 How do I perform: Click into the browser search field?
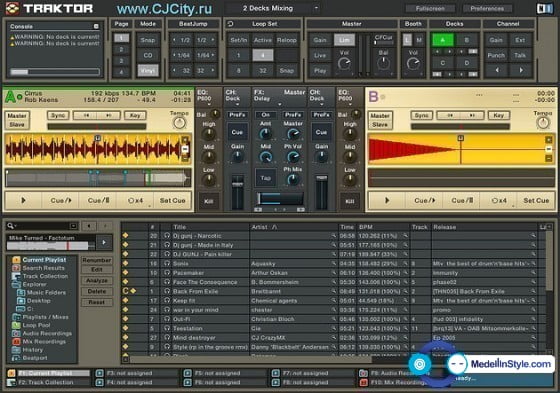pyautogui.click(x=42, y=226)
